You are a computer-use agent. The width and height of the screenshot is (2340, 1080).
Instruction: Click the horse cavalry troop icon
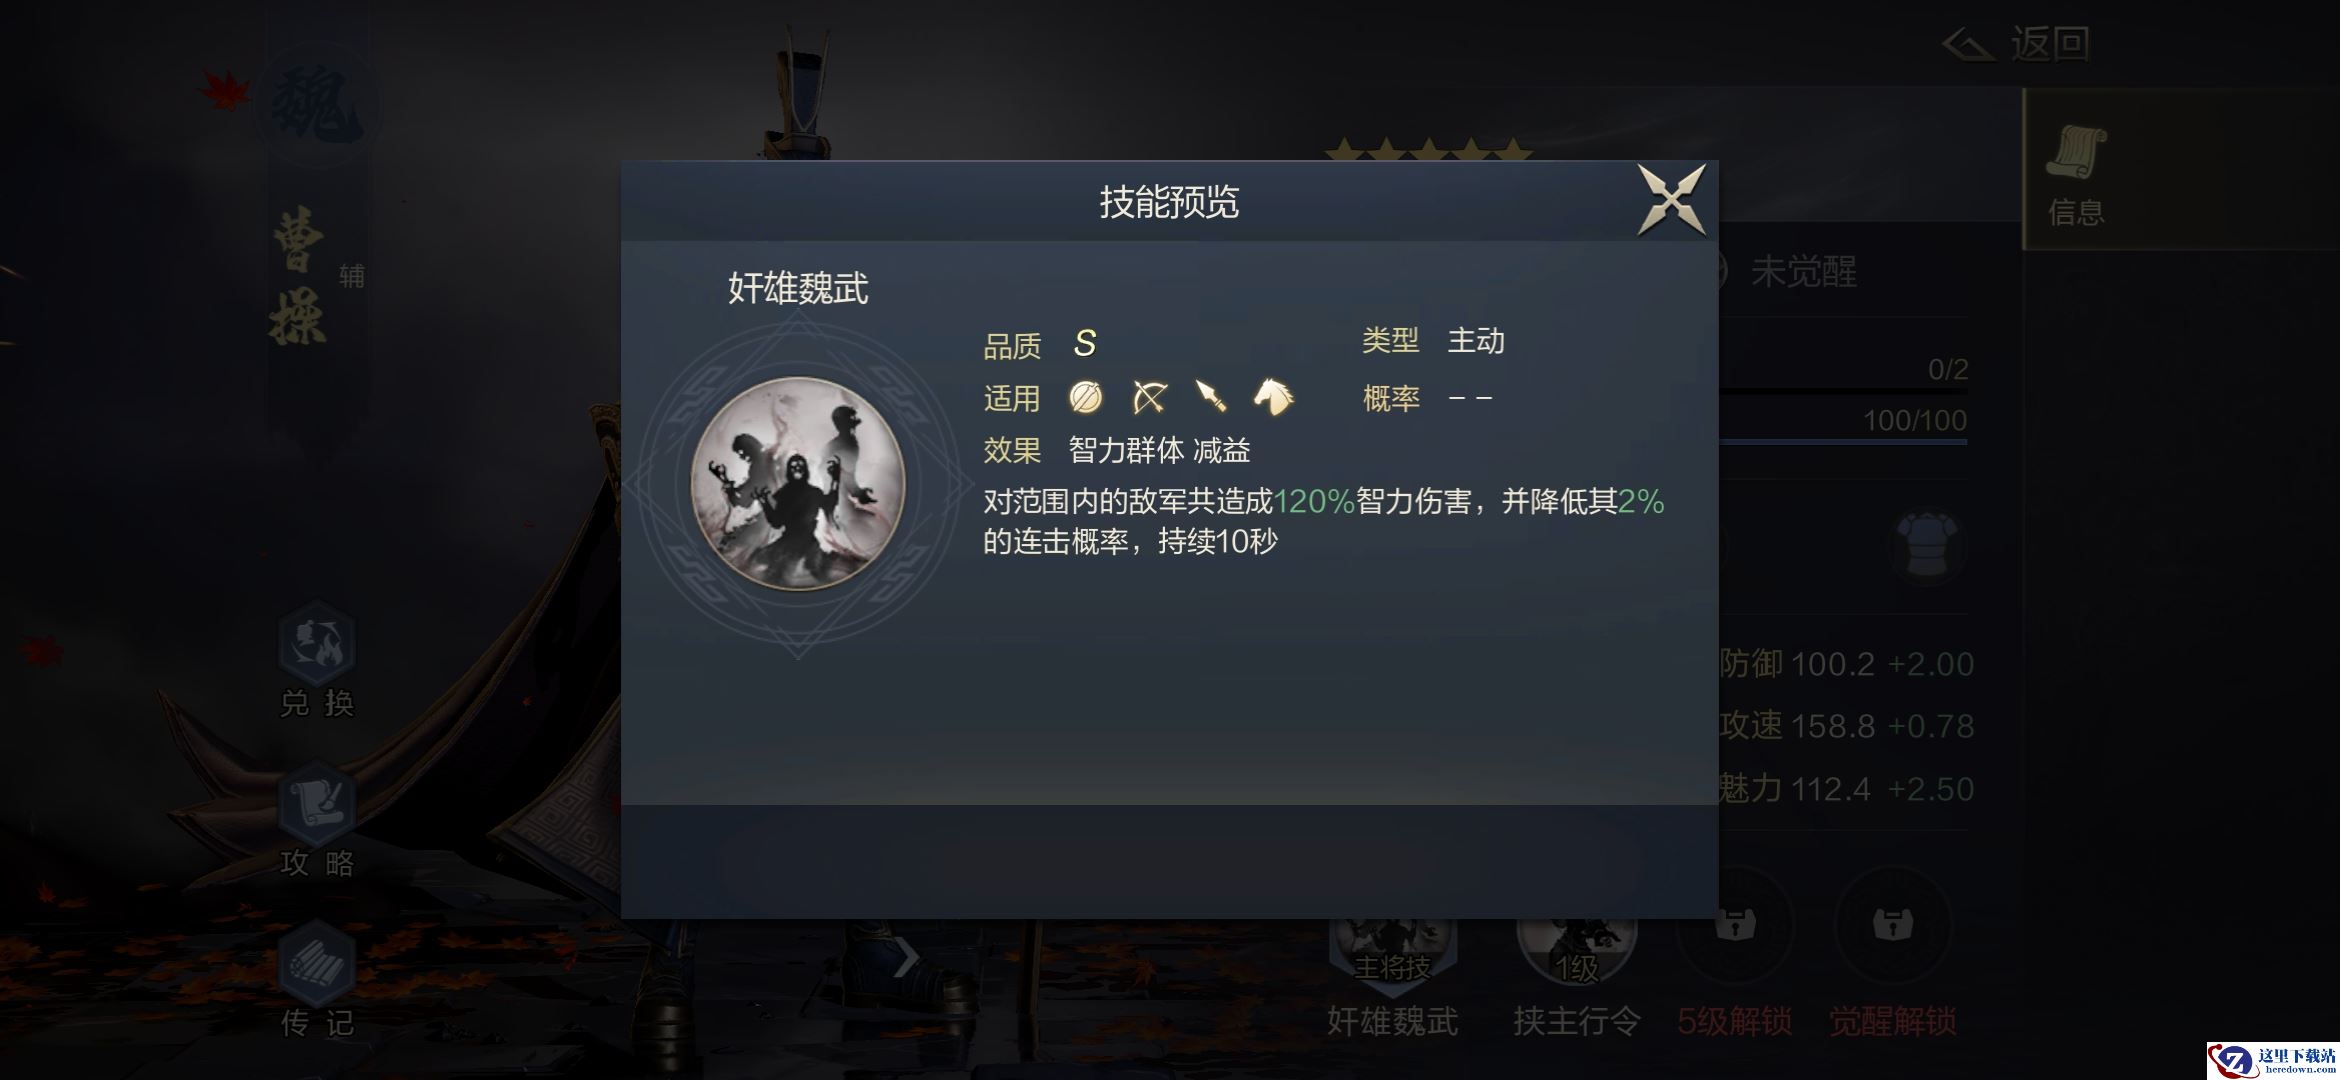(x=1273, y=396)
